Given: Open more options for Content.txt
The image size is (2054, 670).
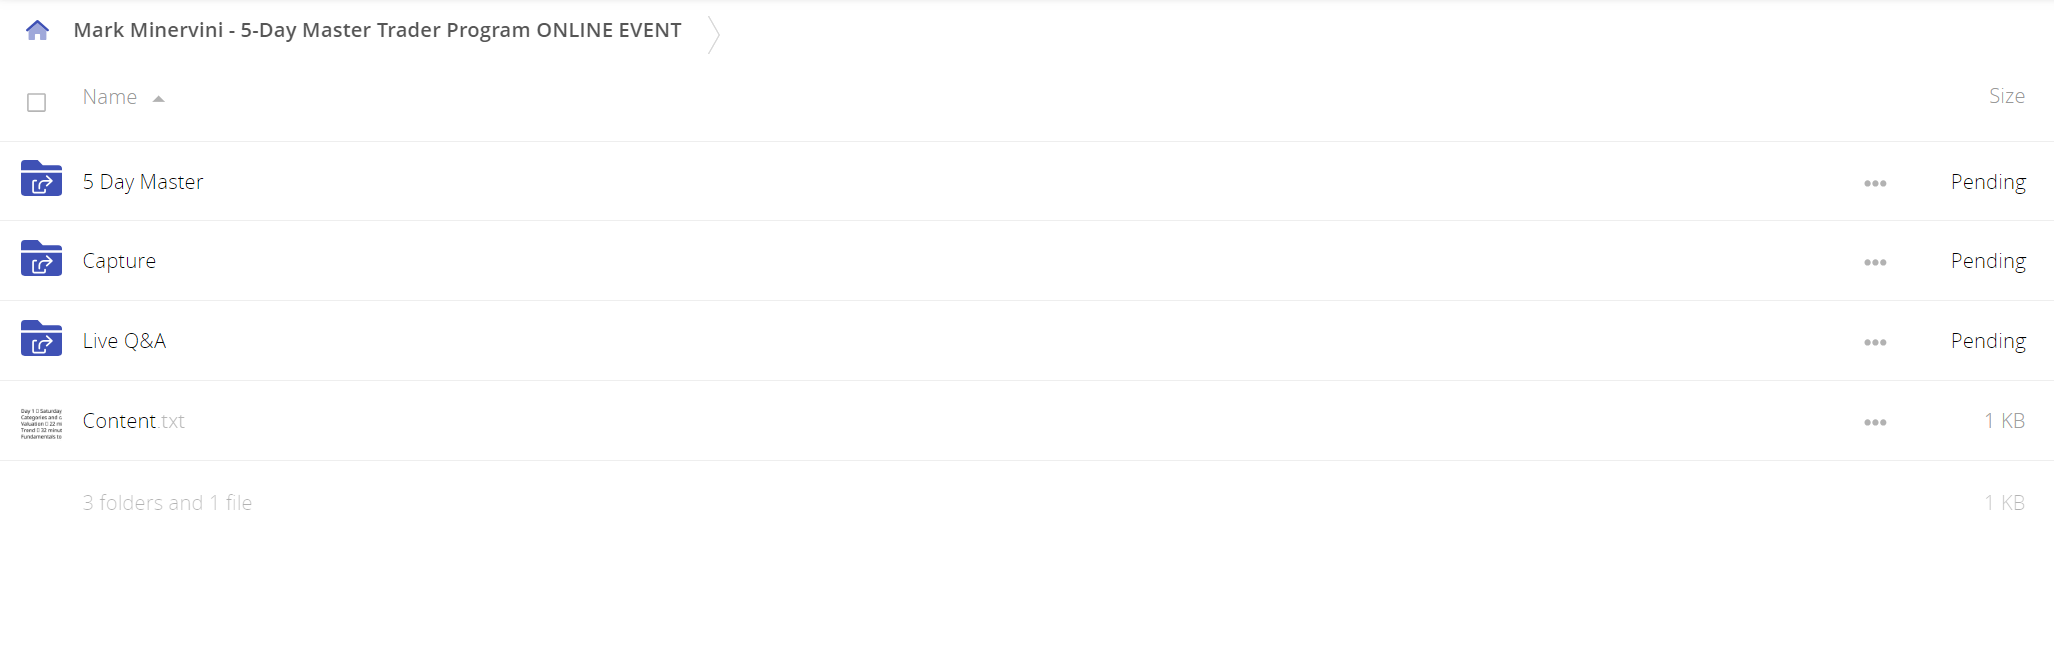Looking at the screenshot, I should click(1875, 422).
